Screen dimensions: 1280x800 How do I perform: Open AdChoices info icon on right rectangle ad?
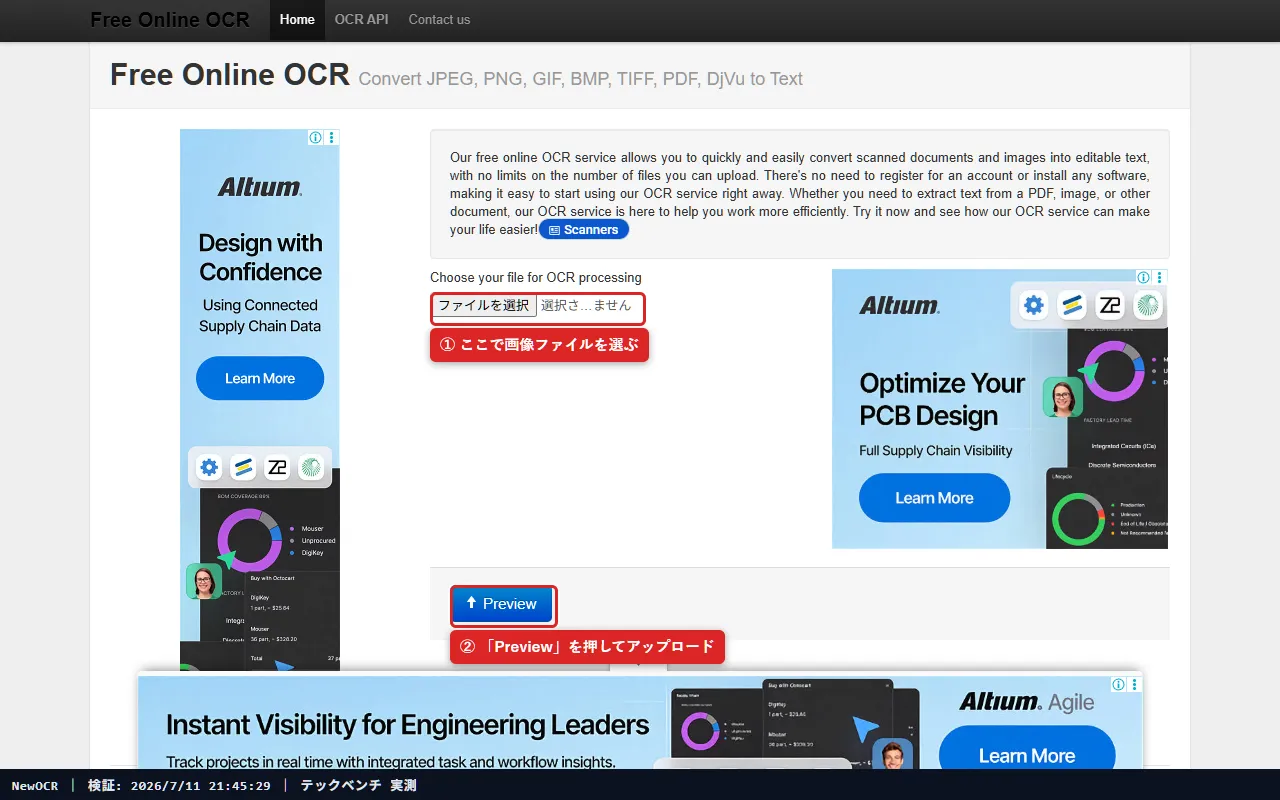[1143, 277]
